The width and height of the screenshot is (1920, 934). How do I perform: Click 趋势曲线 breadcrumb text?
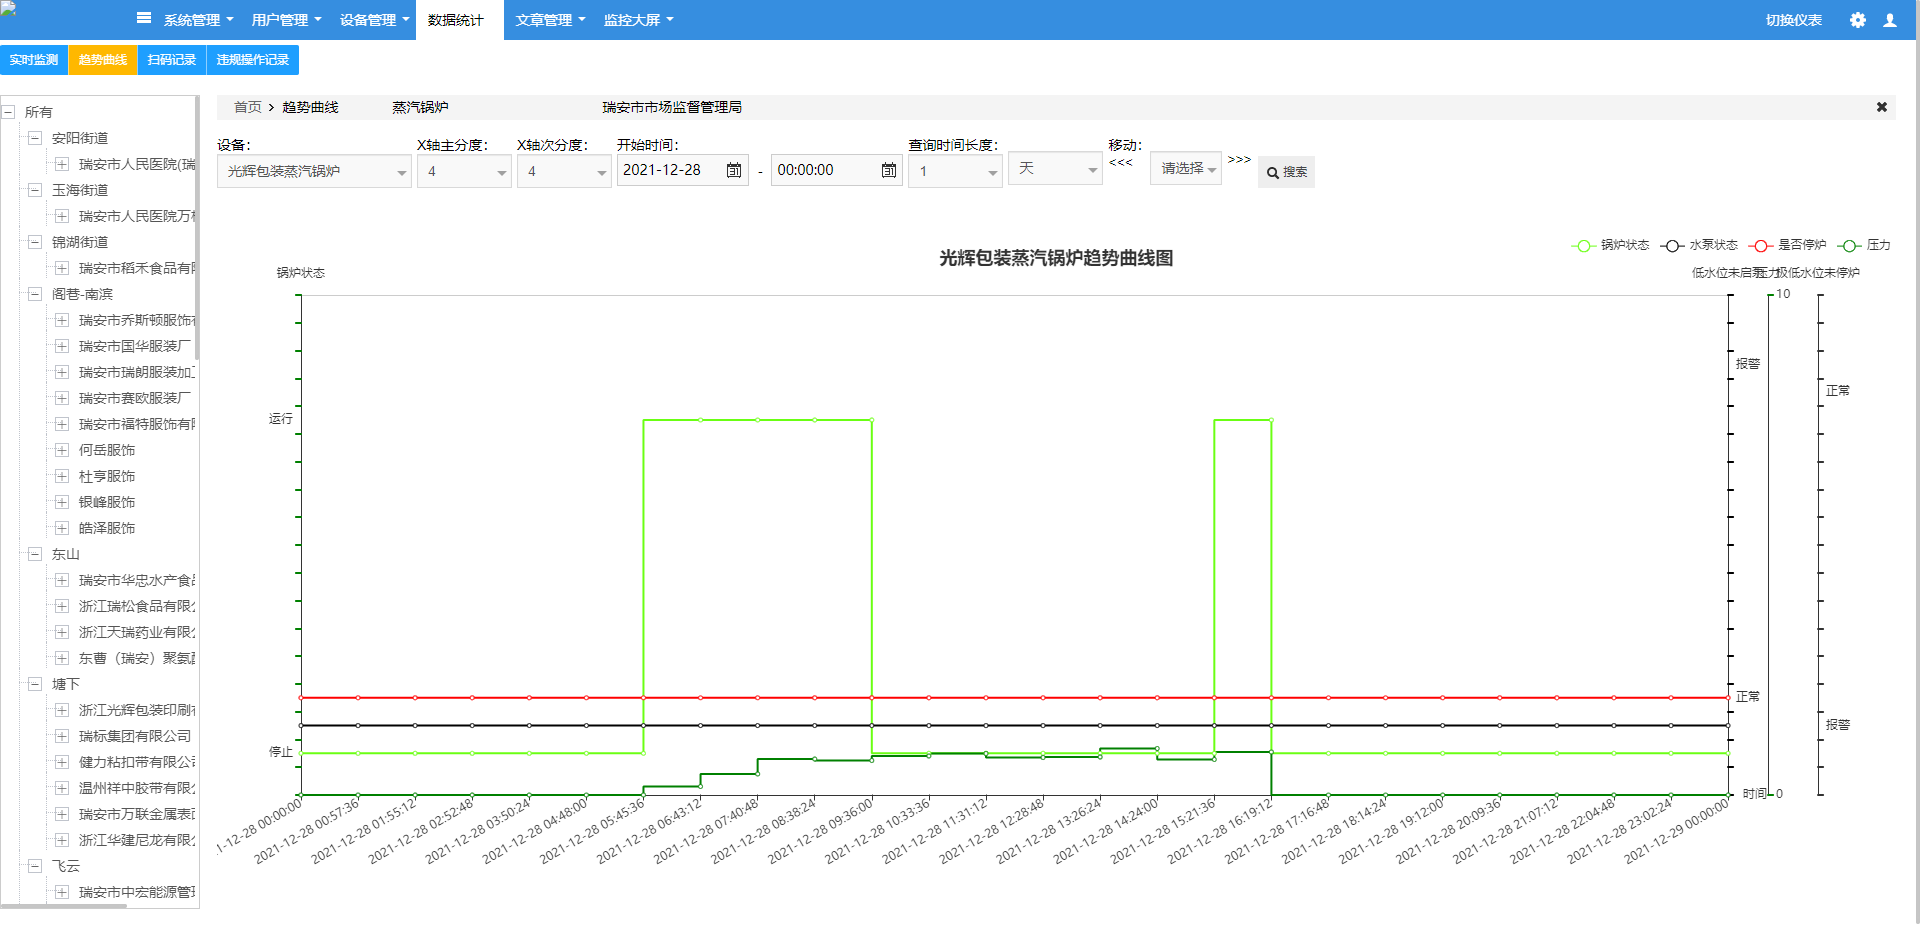click(x=310, y=107)
